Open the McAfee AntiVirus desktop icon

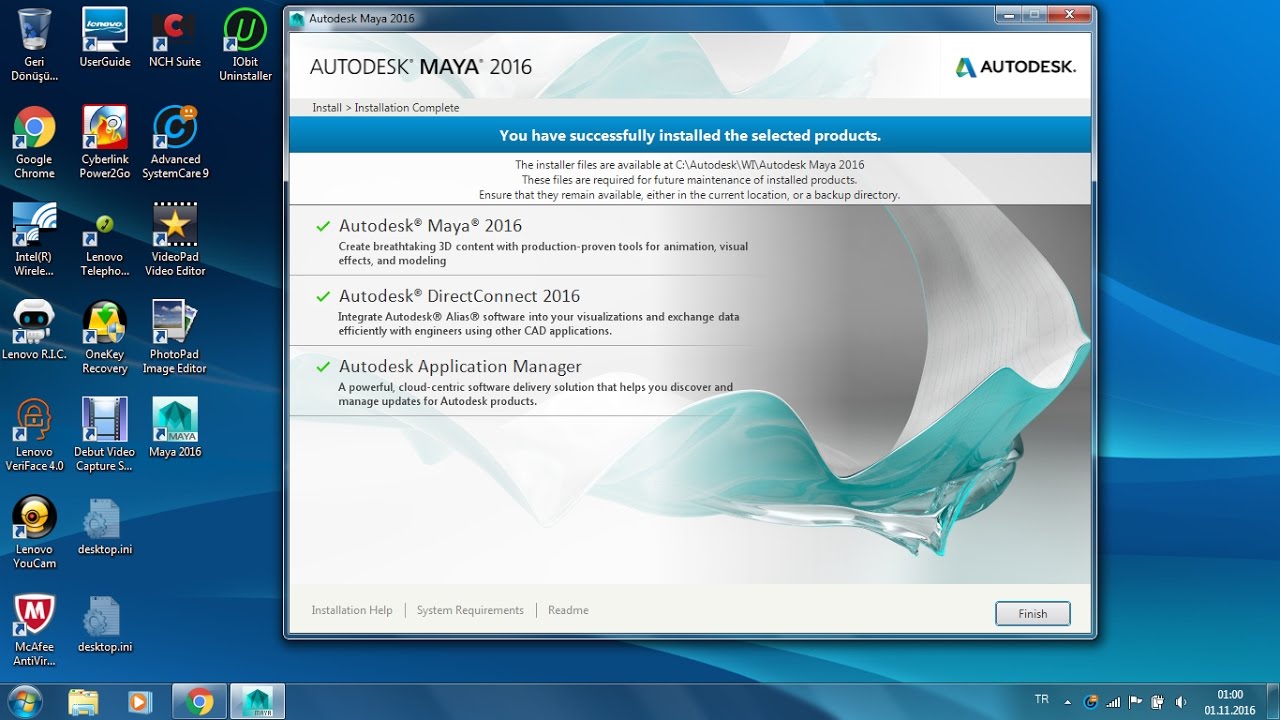pyautogui.click(x=34, y=631)
